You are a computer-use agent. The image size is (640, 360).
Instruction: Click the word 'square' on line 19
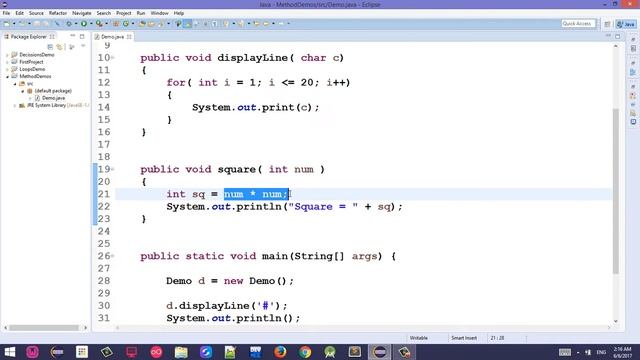pos(236,169)
